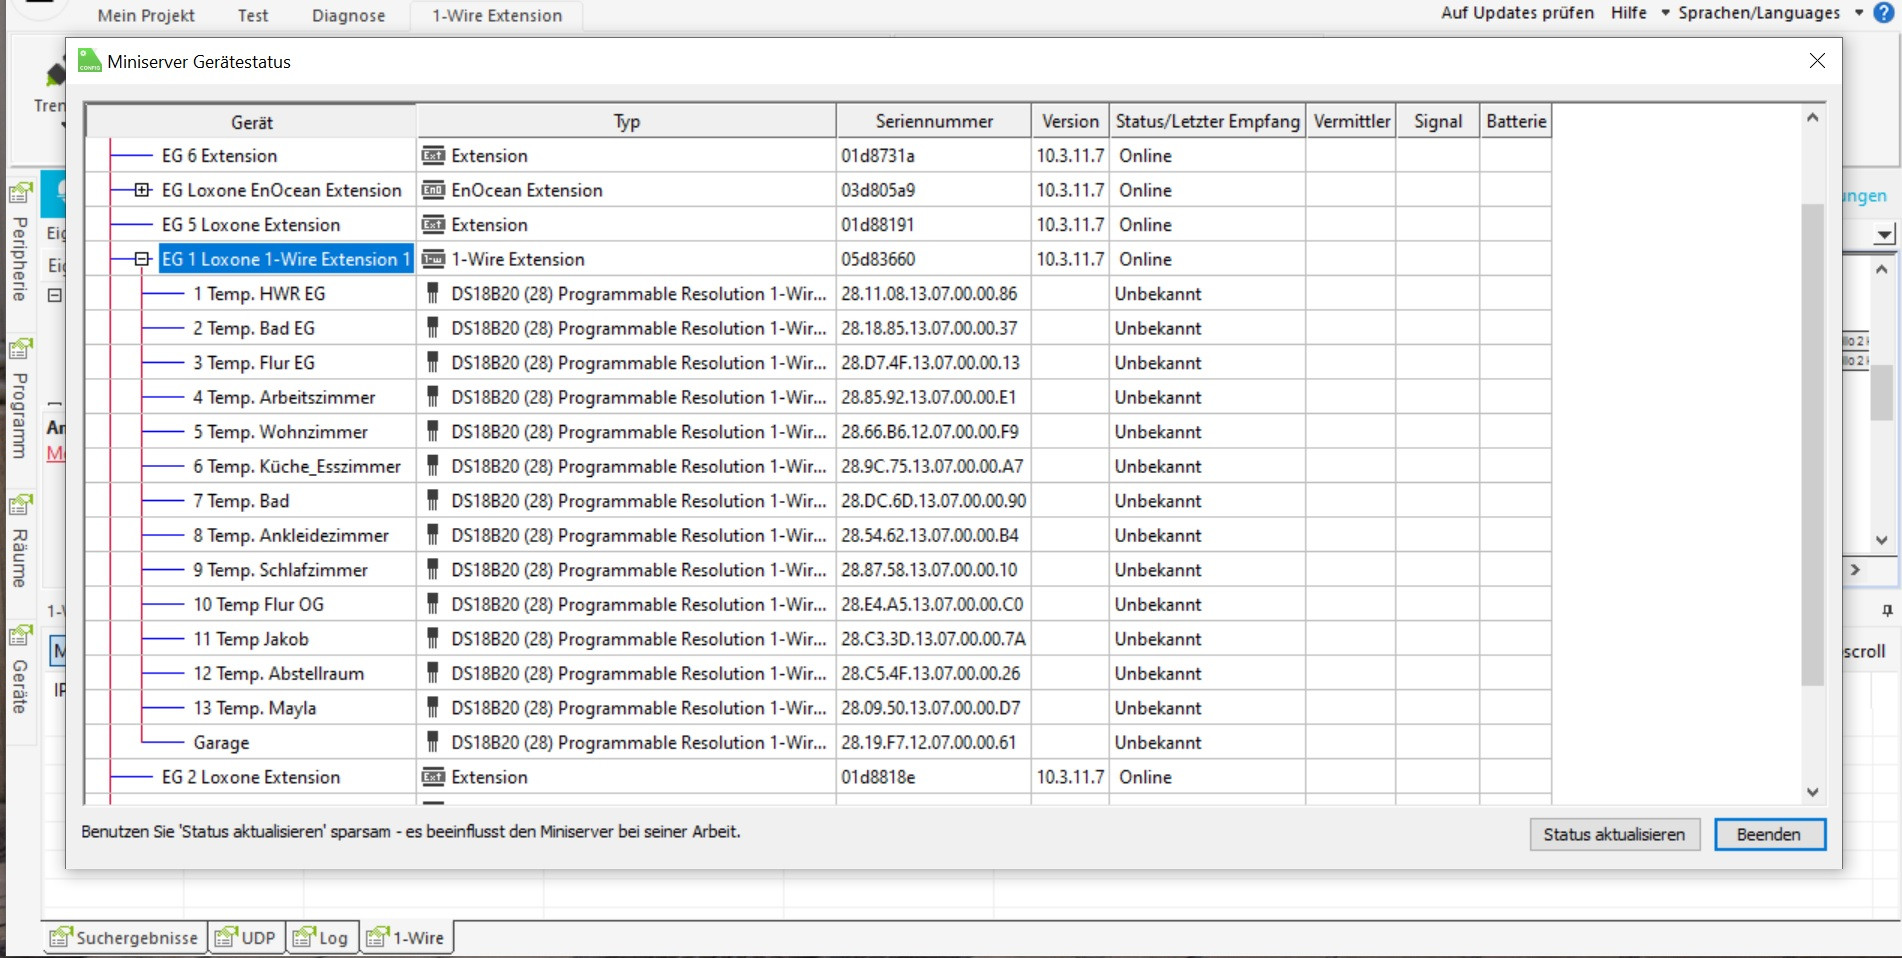1902x958 pixels.
Task: Click the Programm side panel tab
Action: point(20,400)
